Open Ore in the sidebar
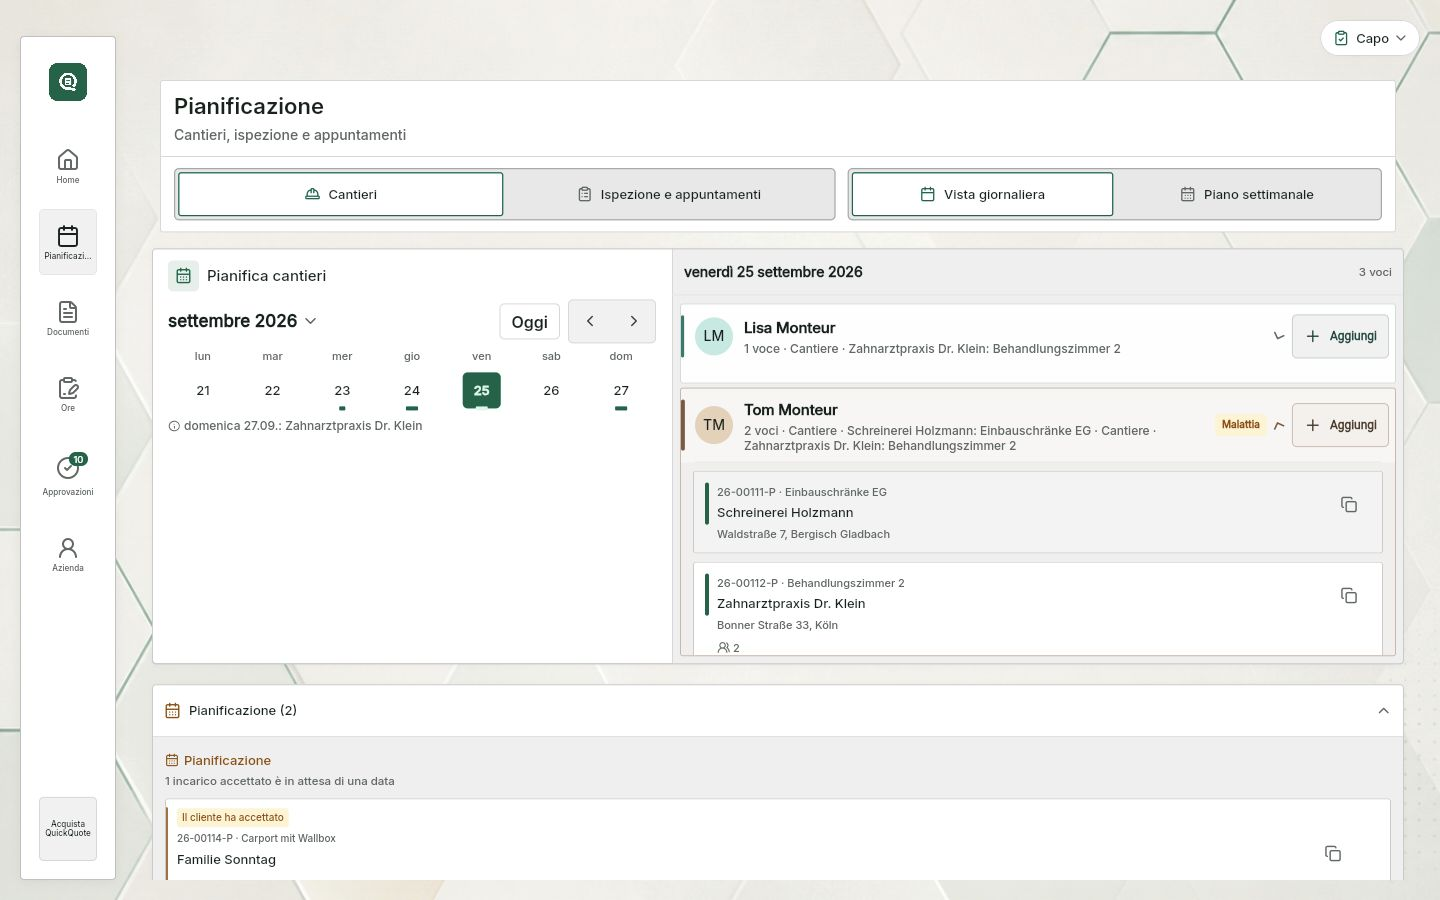1440x900 pixels. pyautogui.click(x=68, y=394)
